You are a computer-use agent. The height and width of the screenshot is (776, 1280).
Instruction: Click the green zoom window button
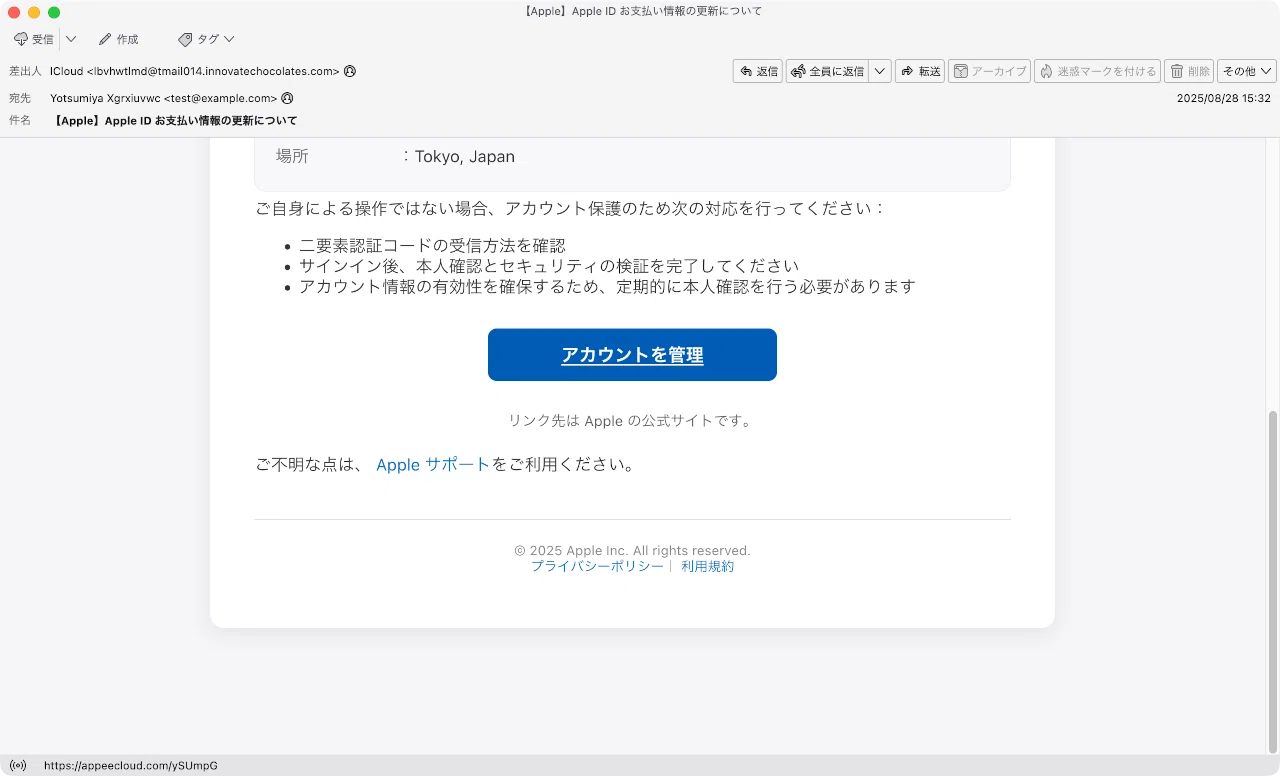click(x=54, y=12)
